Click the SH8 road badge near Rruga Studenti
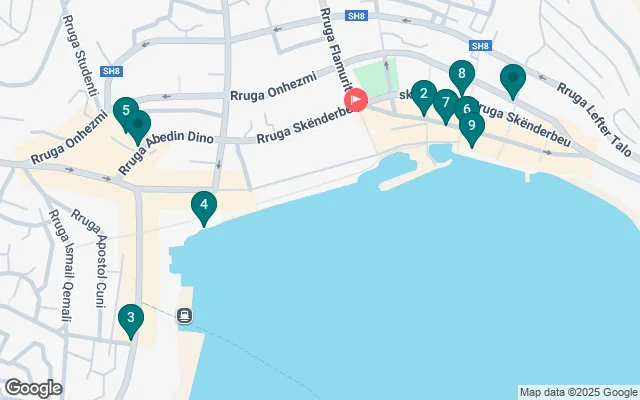The width and height of the screenshot is (640, 400). [111, 71]
